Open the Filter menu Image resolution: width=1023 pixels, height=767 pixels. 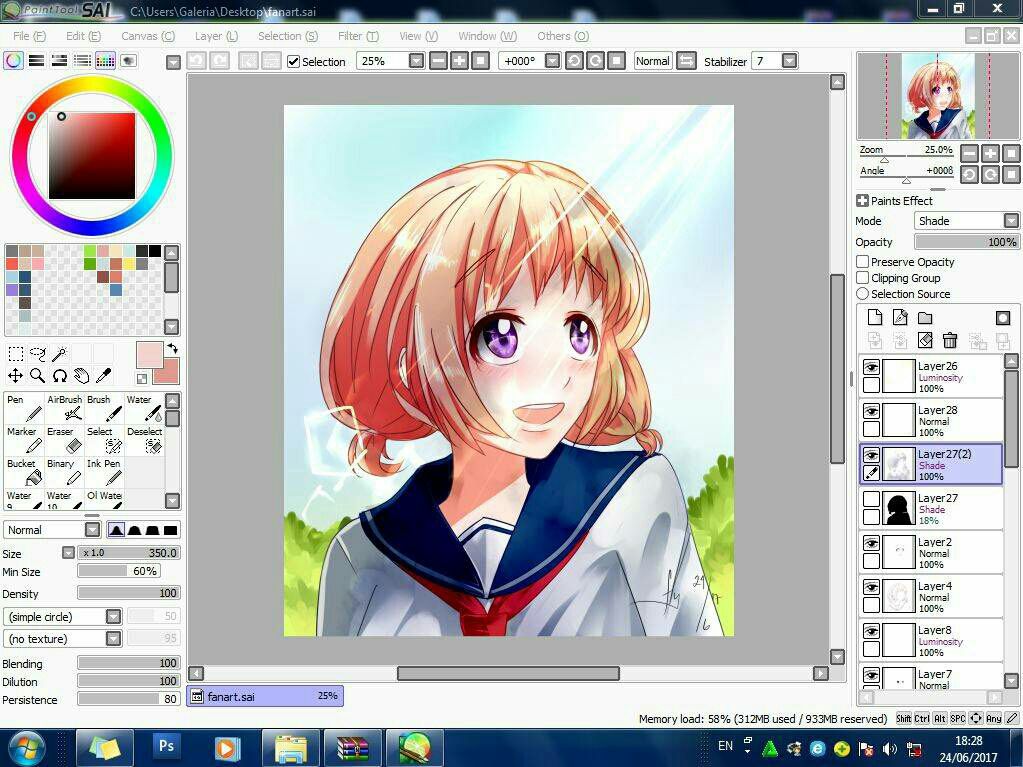coord(358,36)
